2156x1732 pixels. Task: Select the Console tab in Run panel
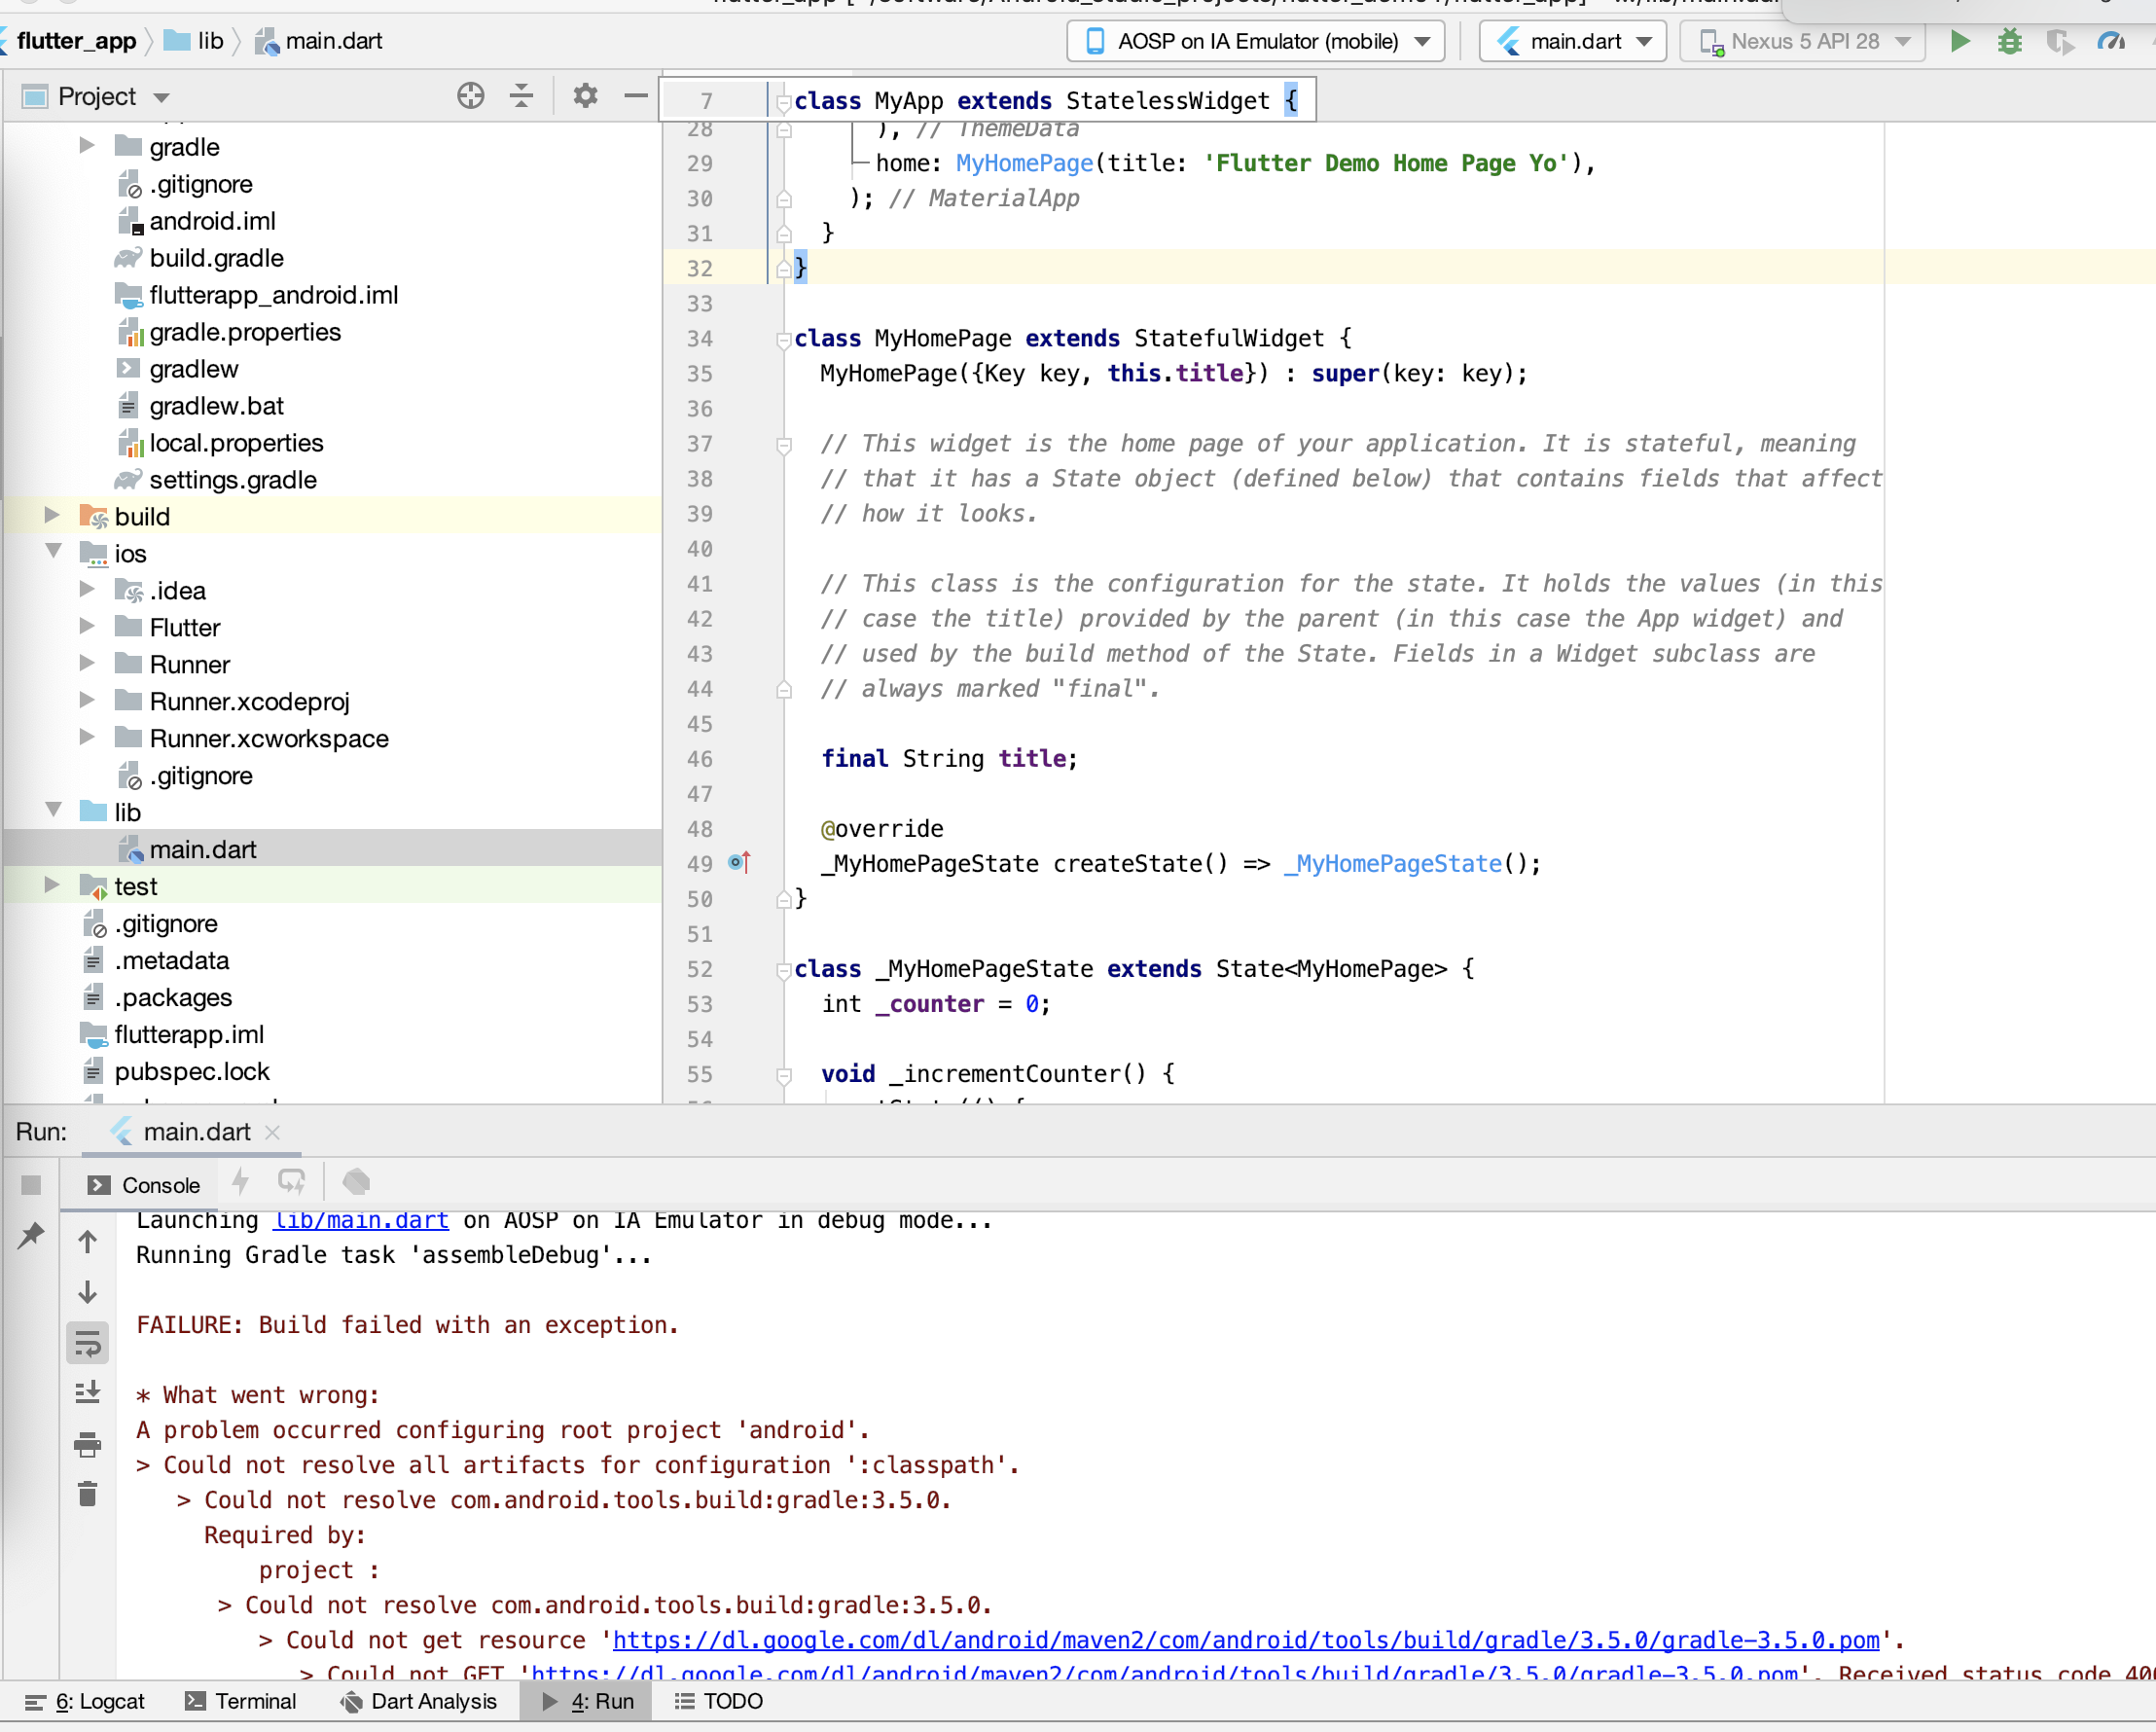pyautogui.click(x=144, y=1185)
